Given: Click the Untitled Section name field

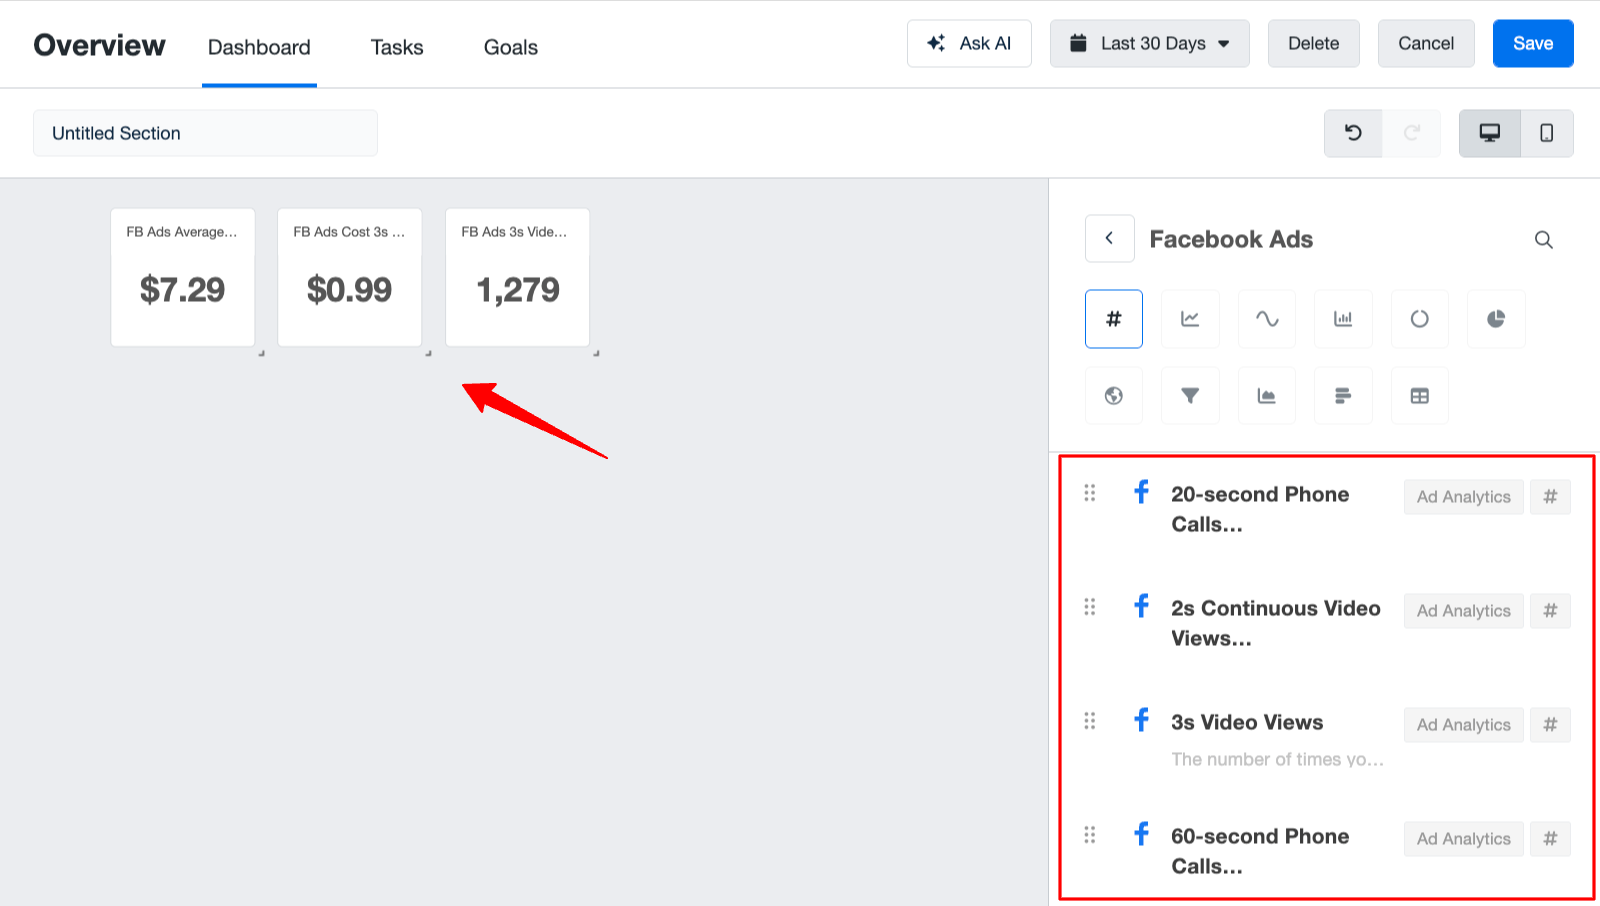Looking at the screenshot, I should click(204, 133).
